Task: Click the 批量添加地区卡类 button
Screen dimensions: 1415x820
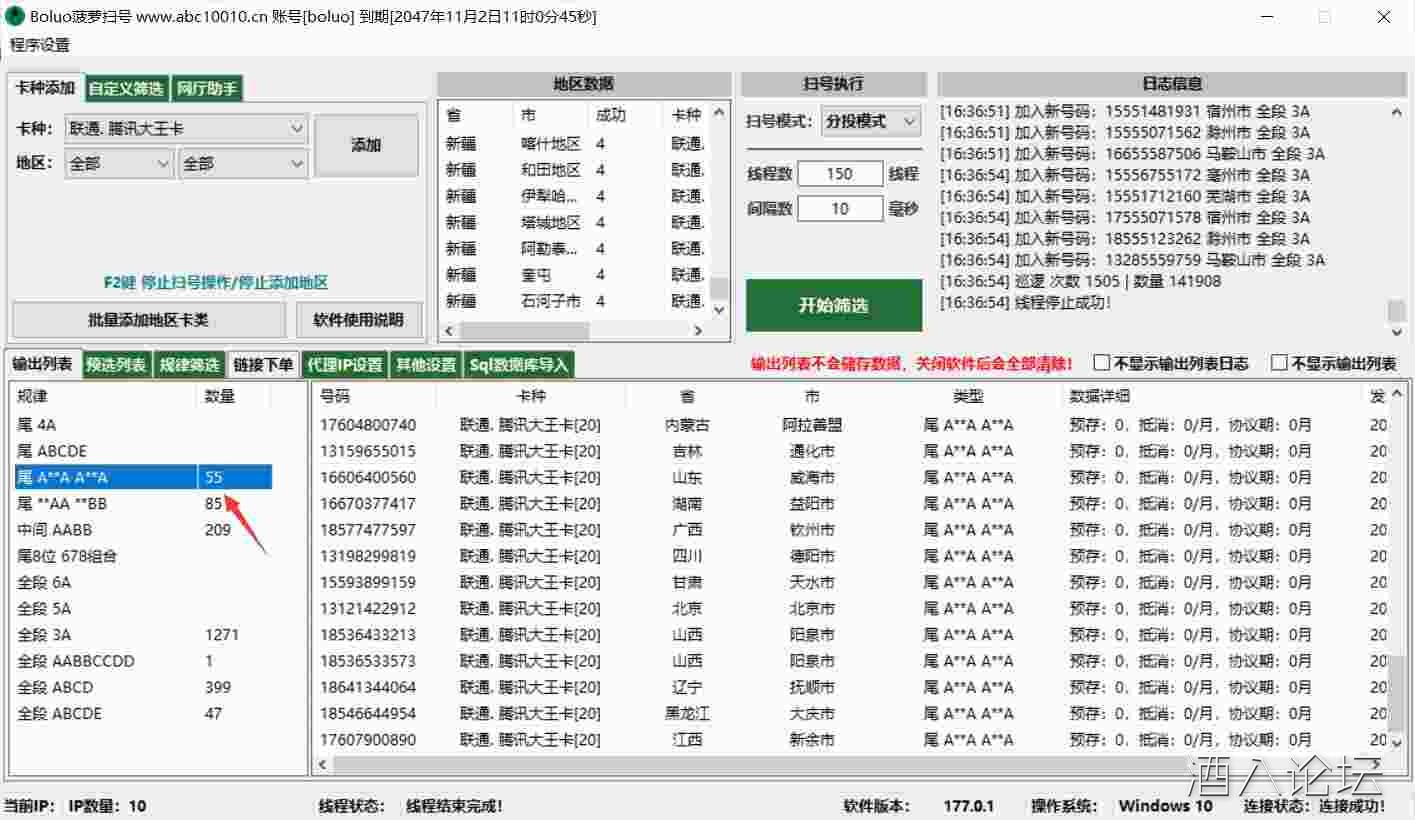Action: tap(148, 320)
